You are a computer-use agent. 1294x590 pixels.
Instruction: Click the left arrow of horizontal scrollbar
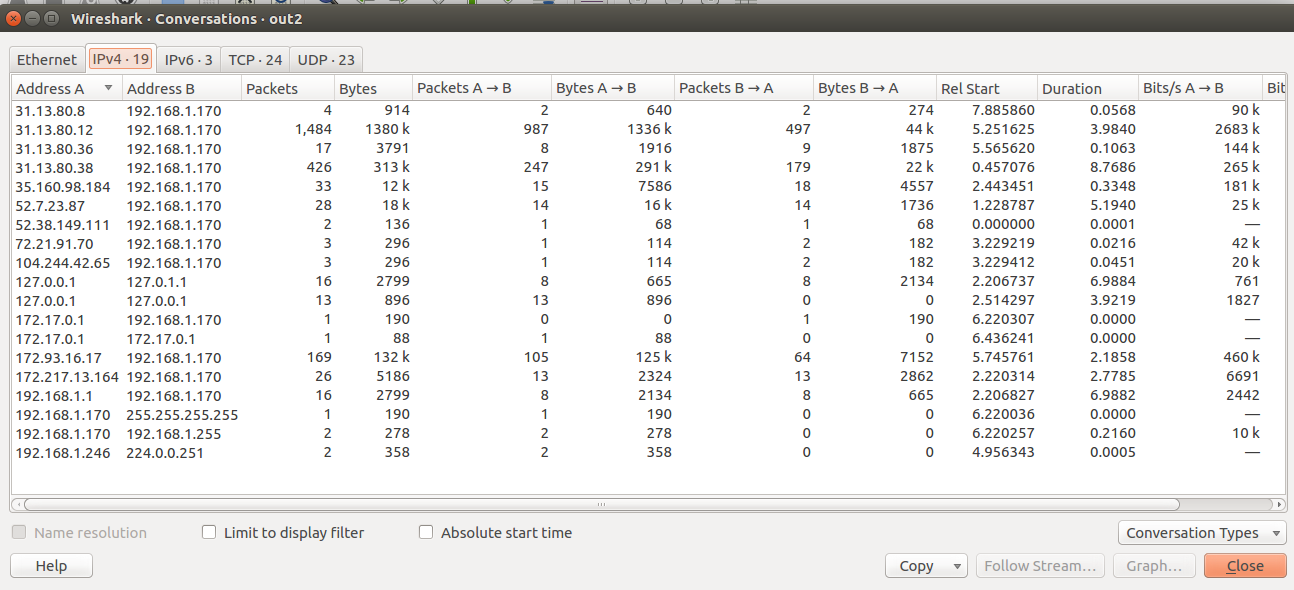(17, 505)
